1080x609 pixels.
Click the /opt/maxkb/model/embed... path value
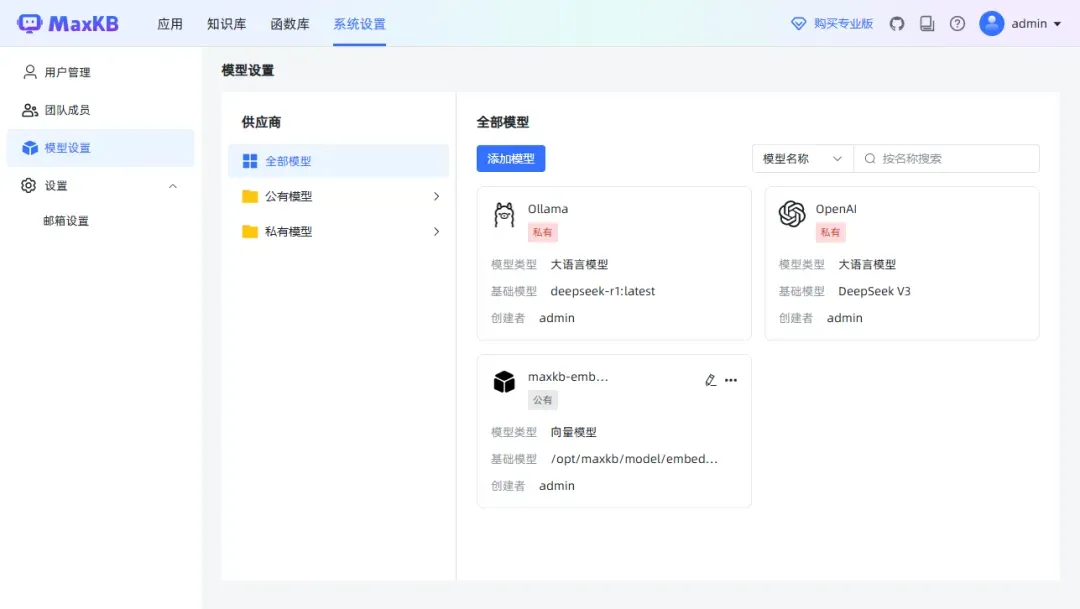[634, 459]
